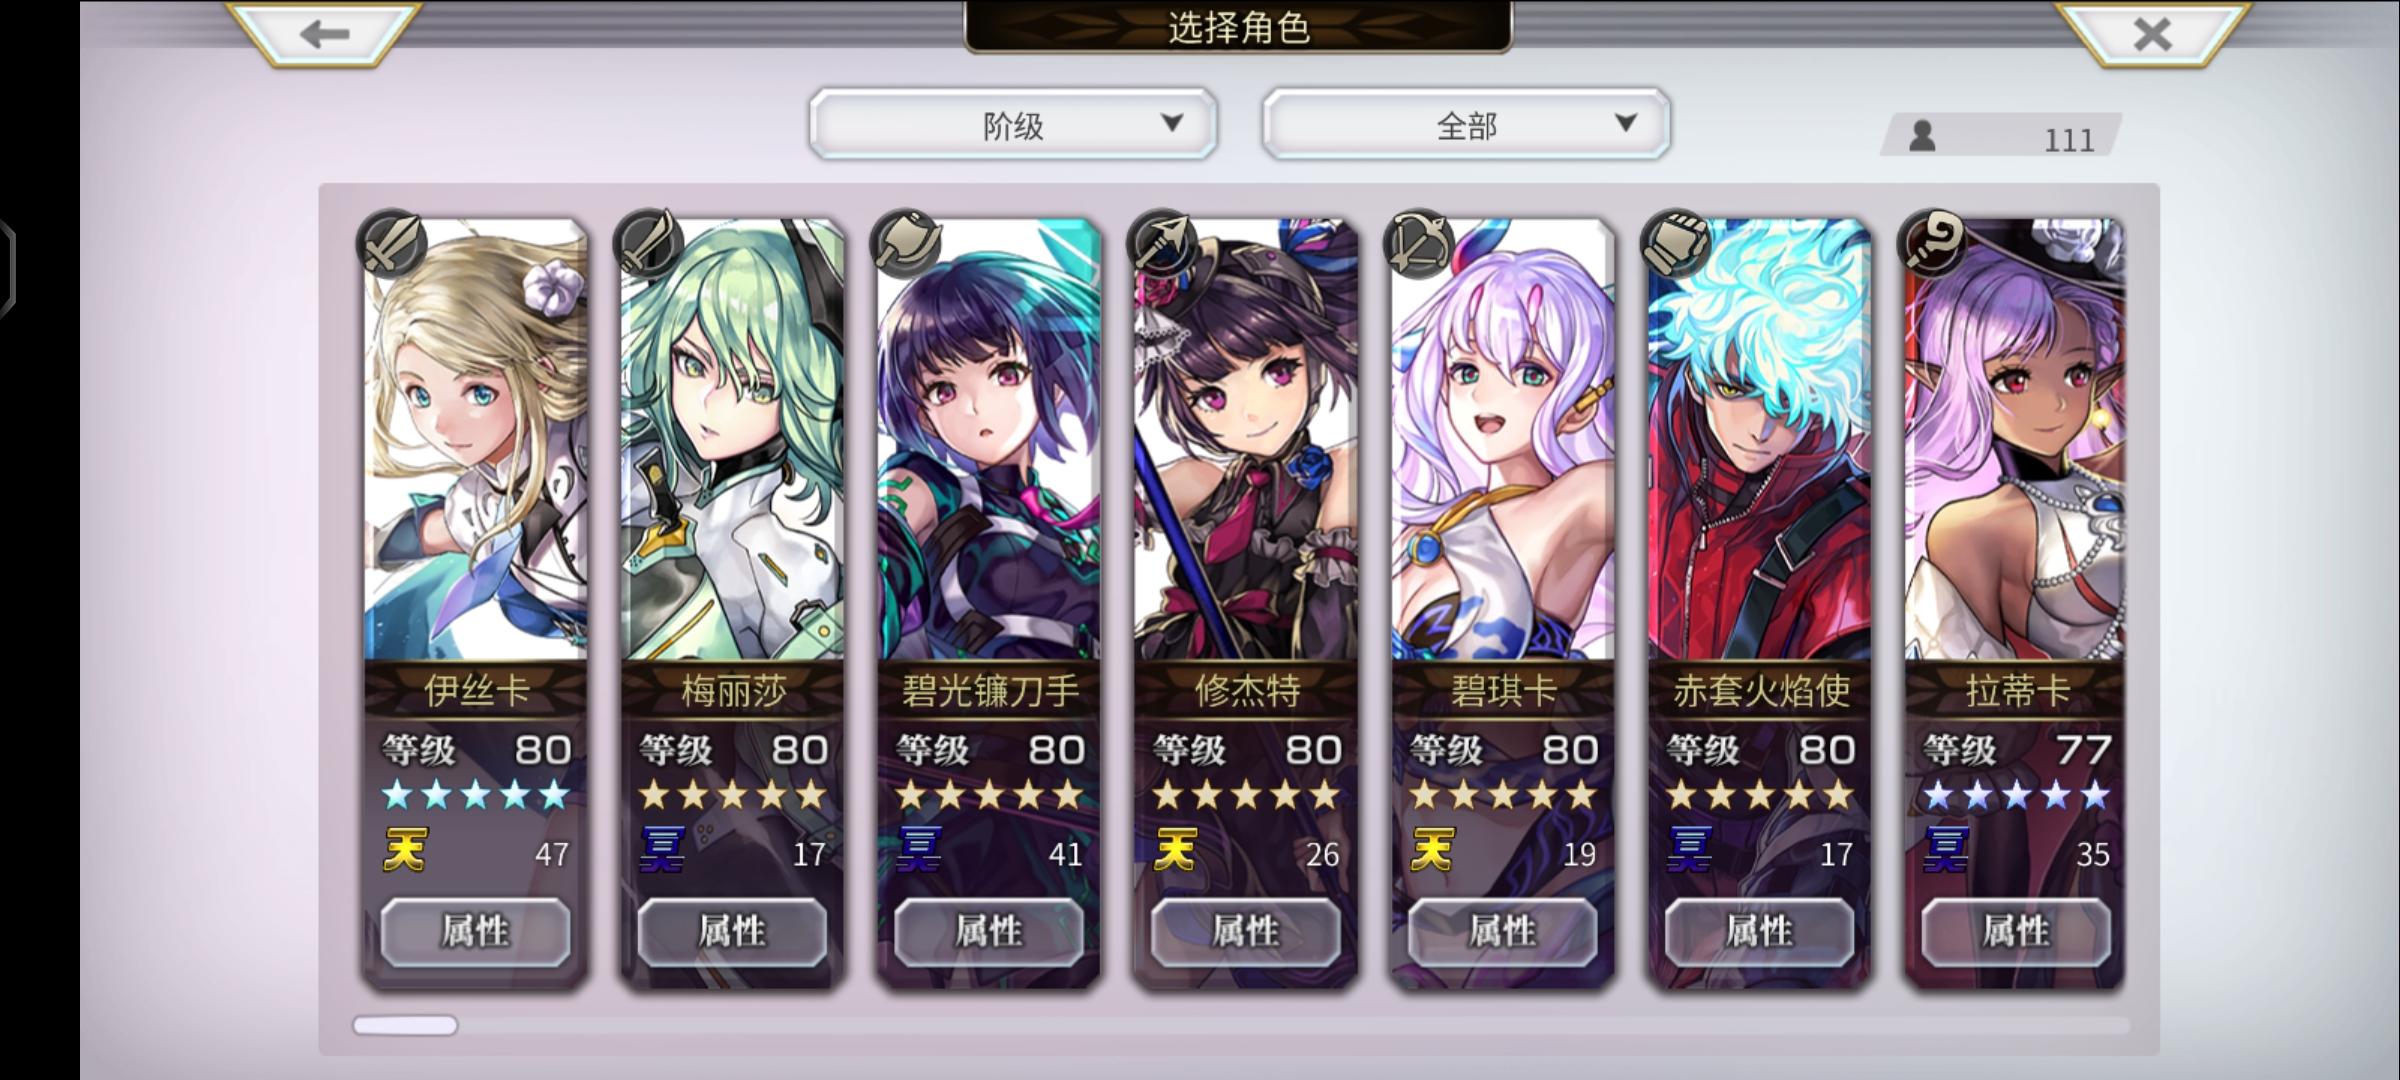Click the spear weapon icon on 修杰特

coord(1162,243)
